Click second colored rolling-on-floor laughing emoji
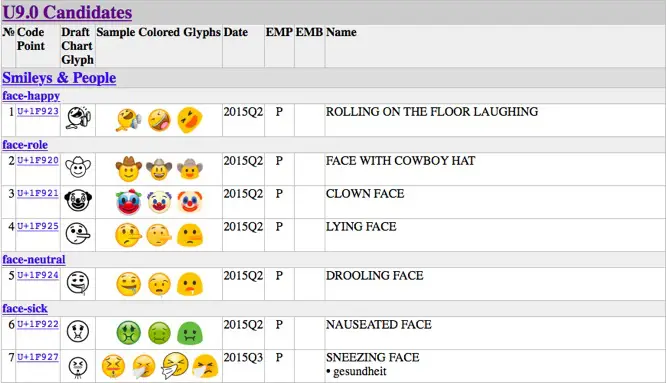 pyautogui.click(x=159, y=120)
